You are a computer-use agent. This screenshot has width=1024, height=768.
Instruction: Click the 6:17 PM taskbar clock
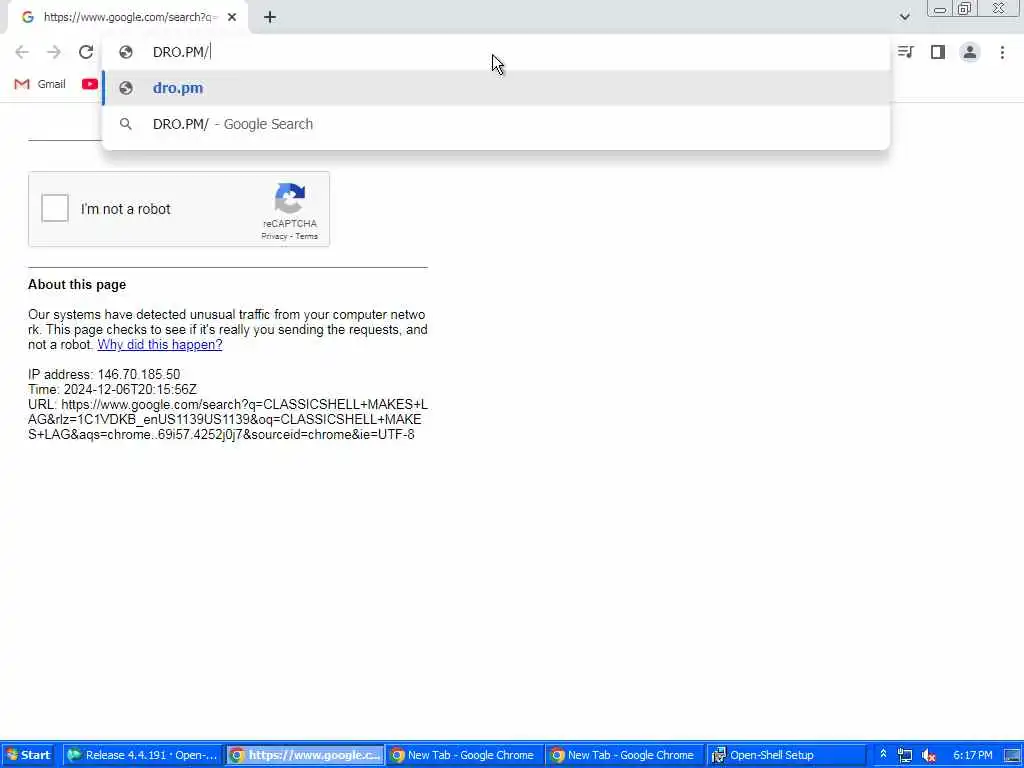972,755
